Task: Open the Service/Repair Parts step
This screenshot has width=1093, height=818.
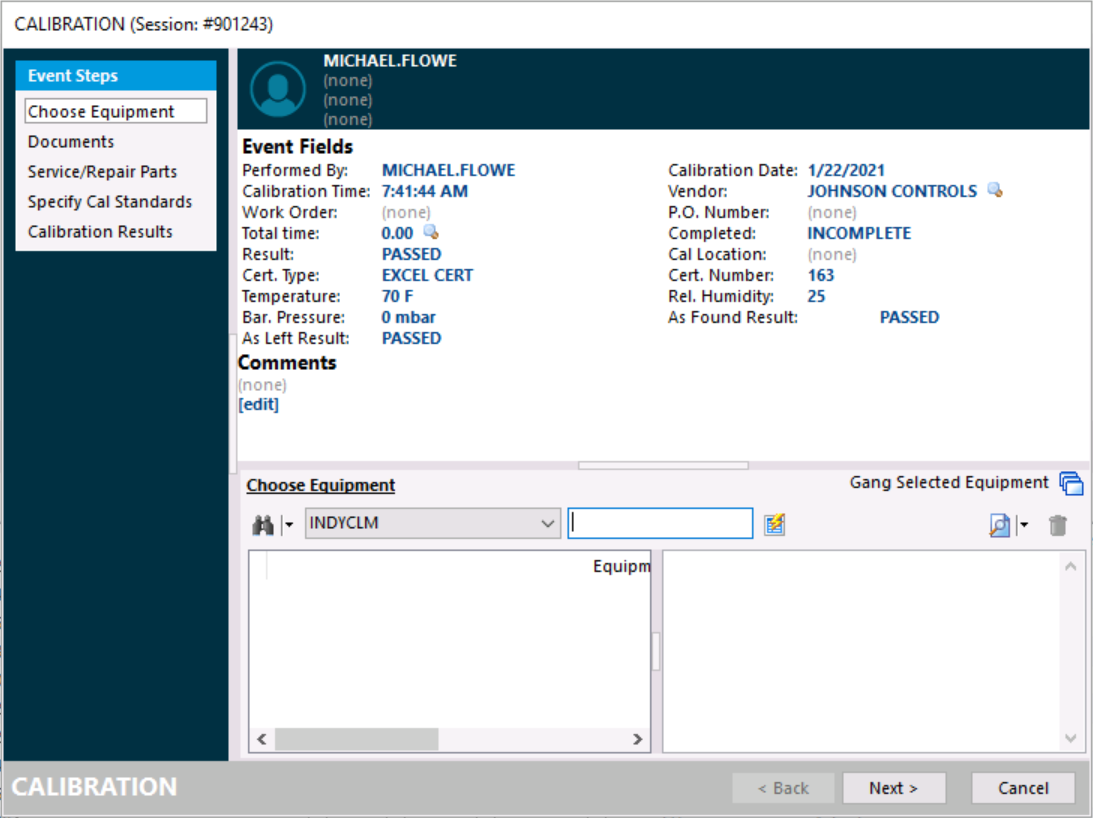Action: [x=102, y=172]
